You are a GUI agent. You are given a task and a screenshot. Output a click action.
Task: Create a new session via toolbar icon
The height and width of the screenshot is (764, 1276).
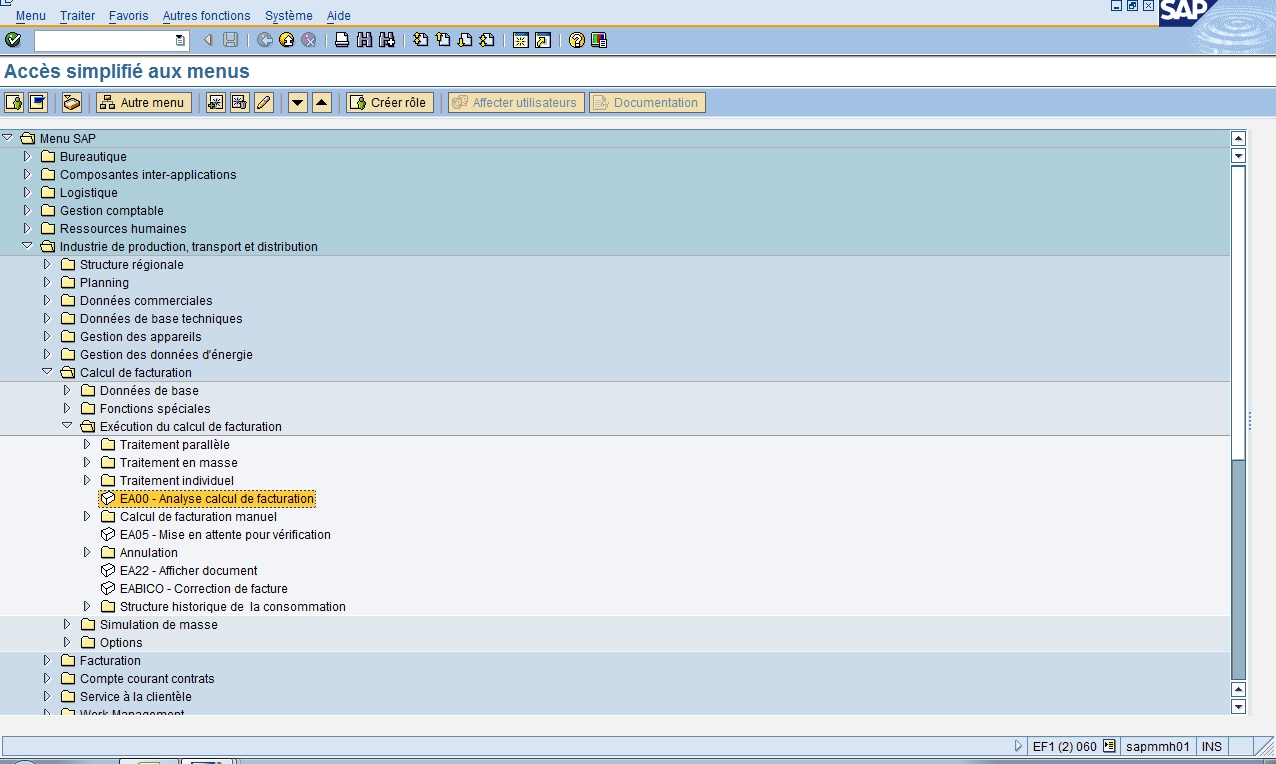[521, 40]
